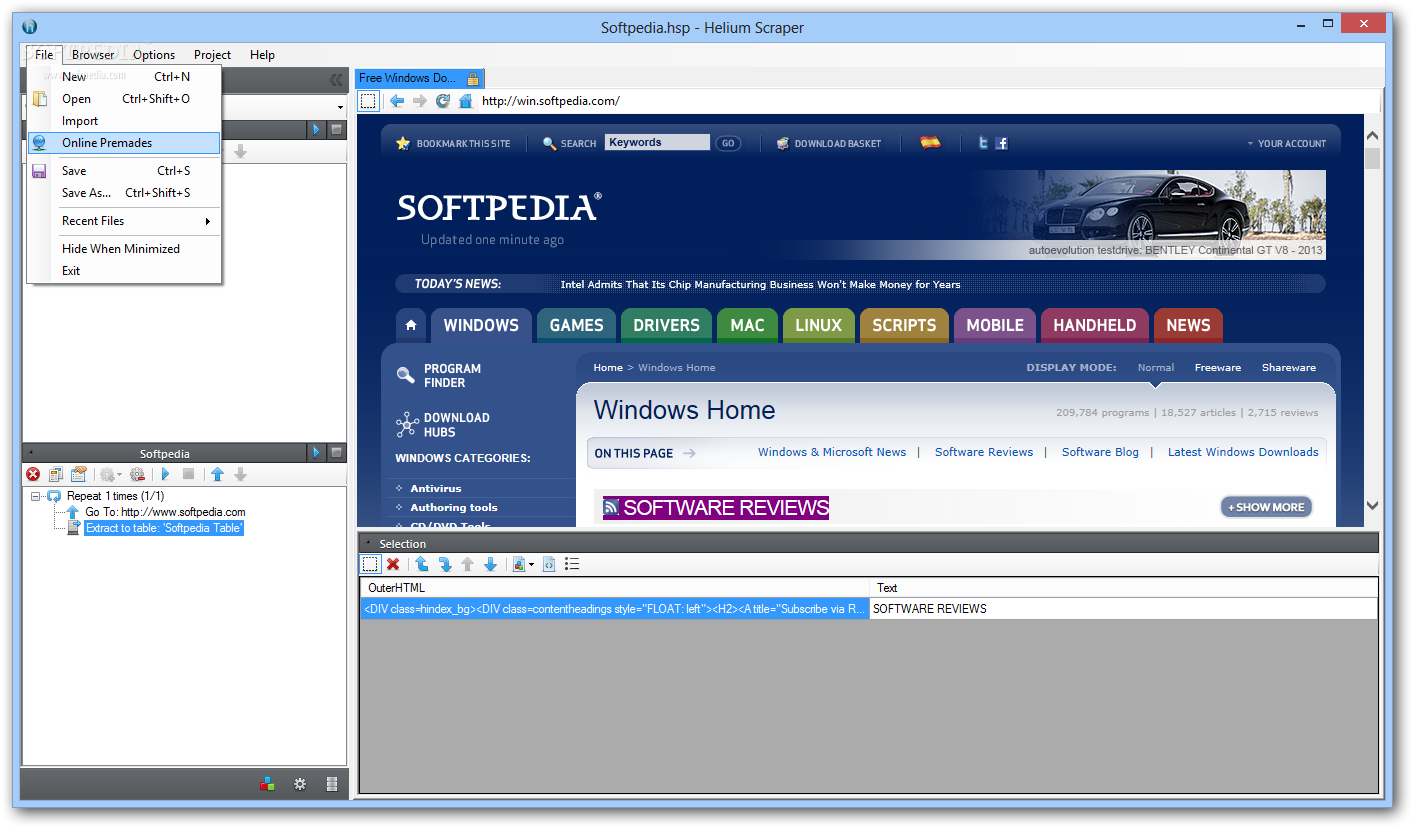Go back in embedded browser
Viewport: 1413px width, 828px height.
pos(397,101)
